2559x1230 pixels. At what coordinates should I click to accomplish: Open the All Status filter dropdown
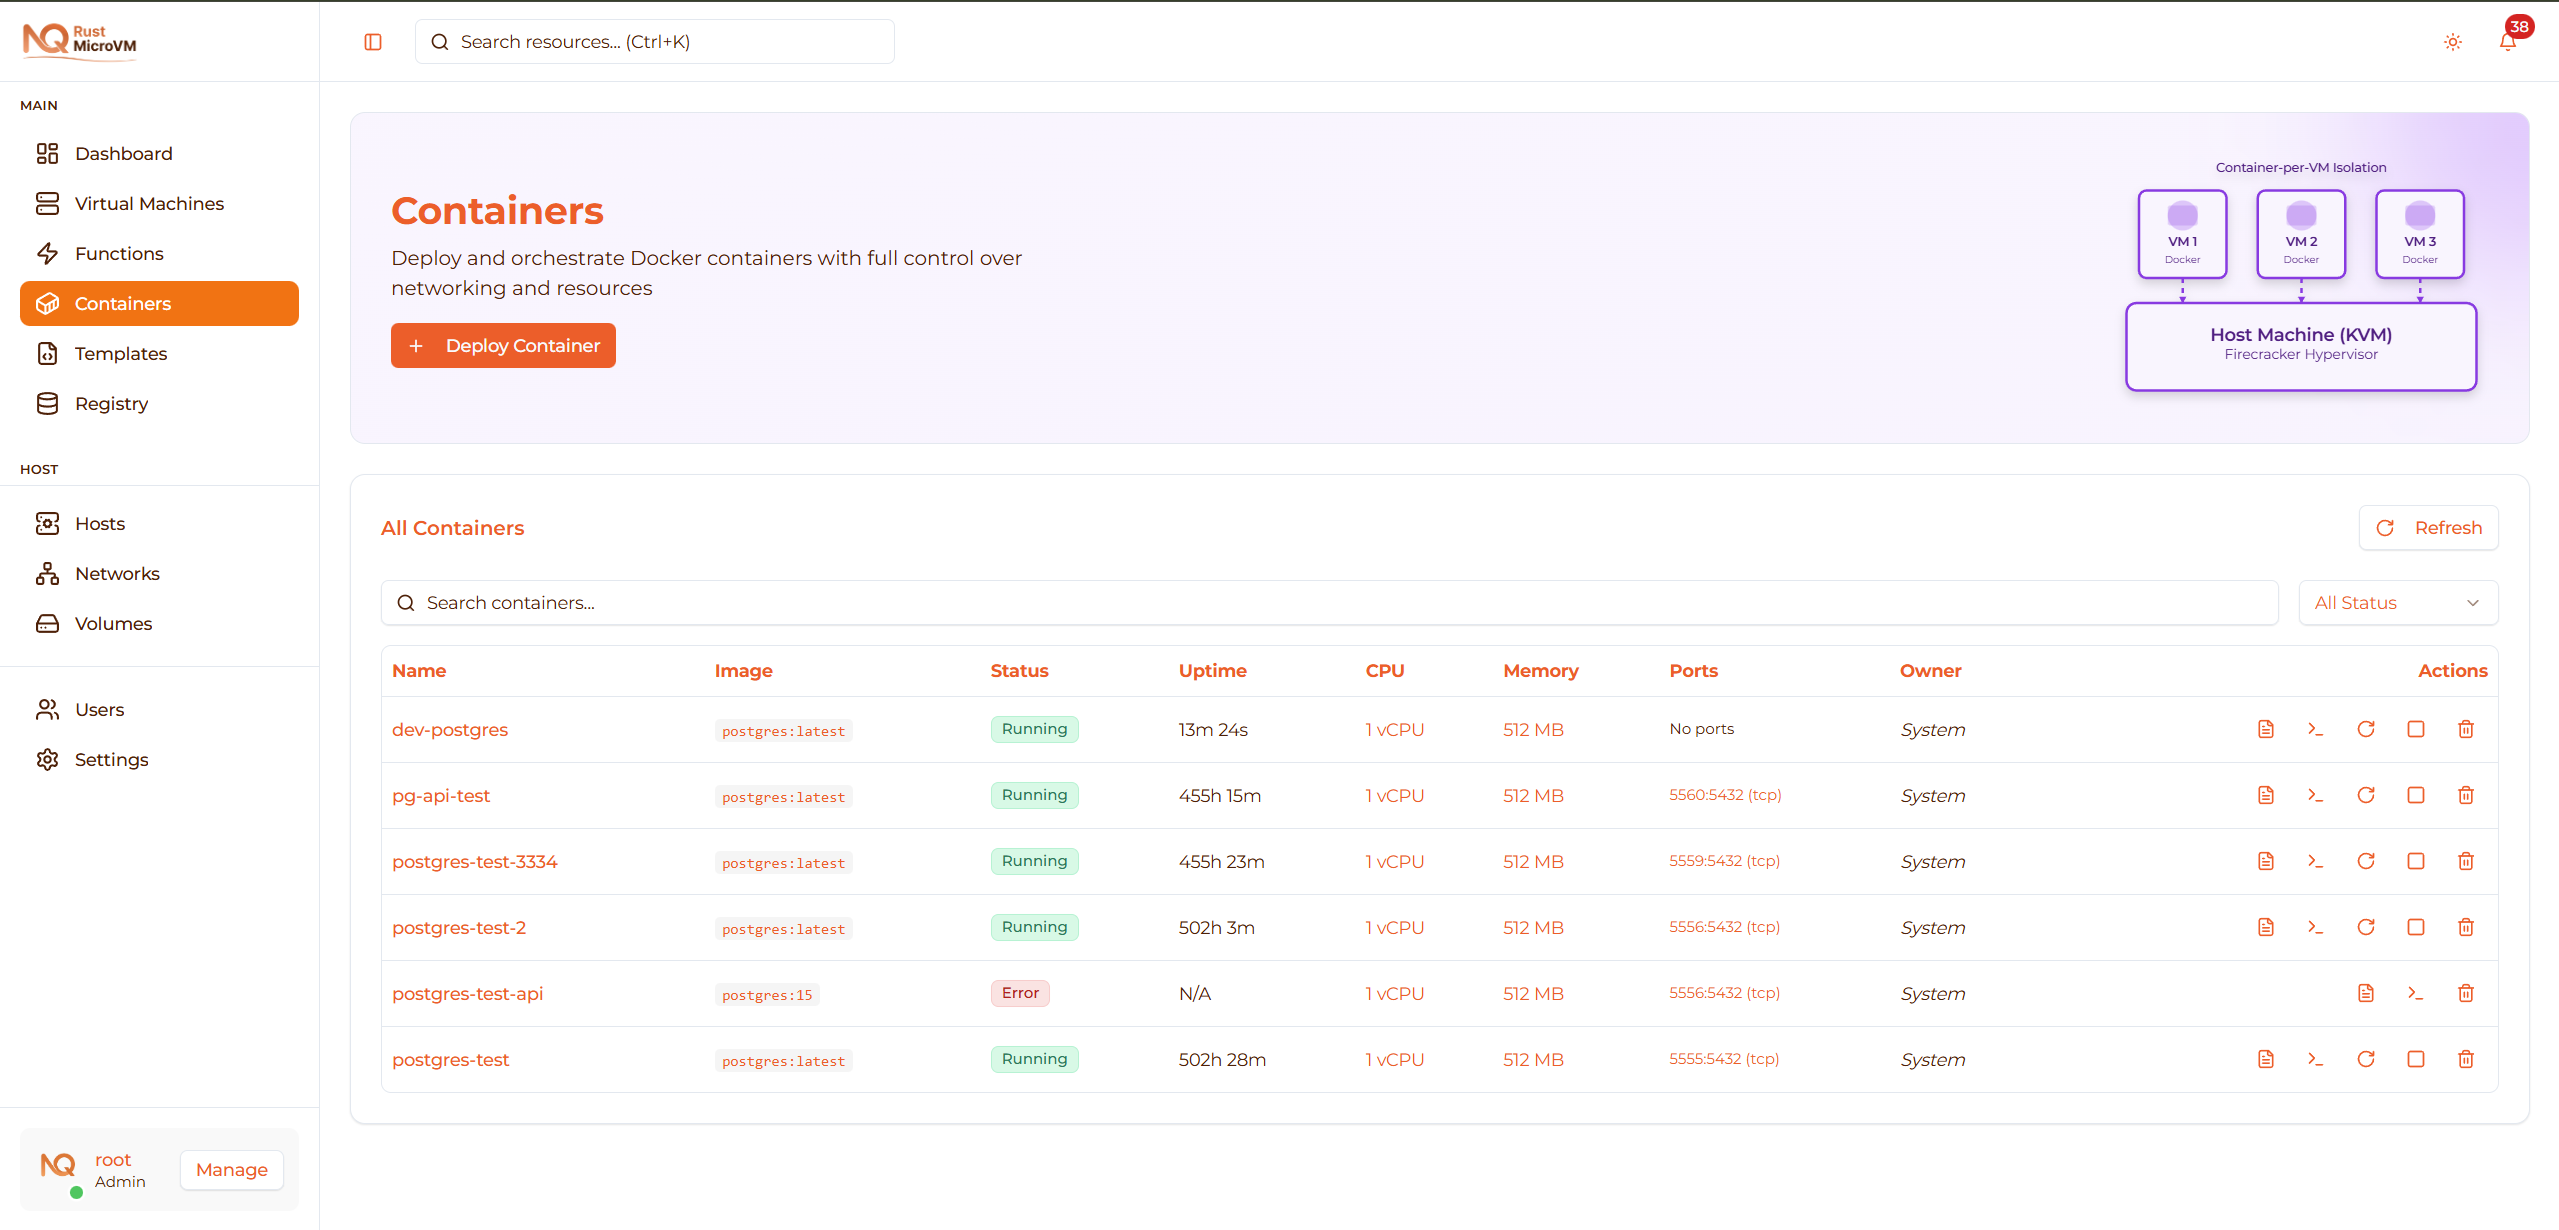pyautogui.click(x=2397, y=602)
